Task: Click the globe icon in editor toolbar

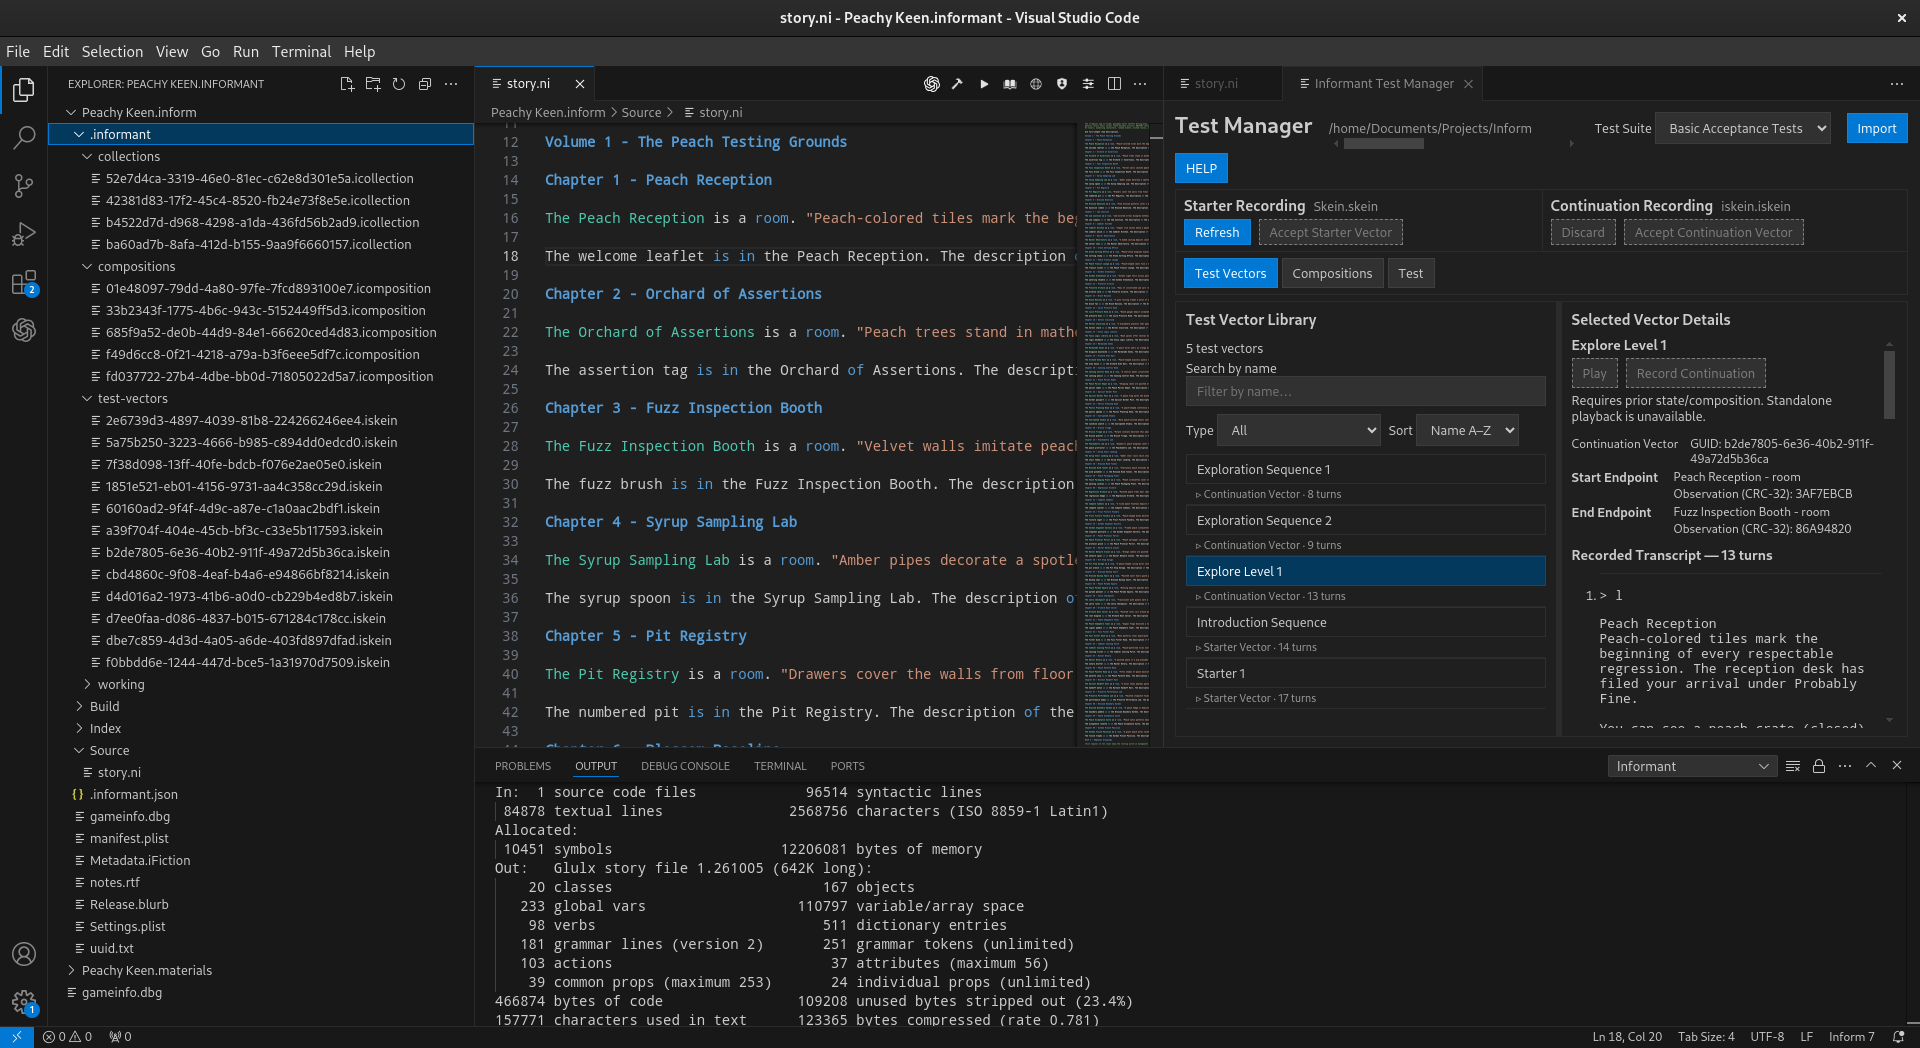Action: pyautogui.click(x=1036, y=84)
